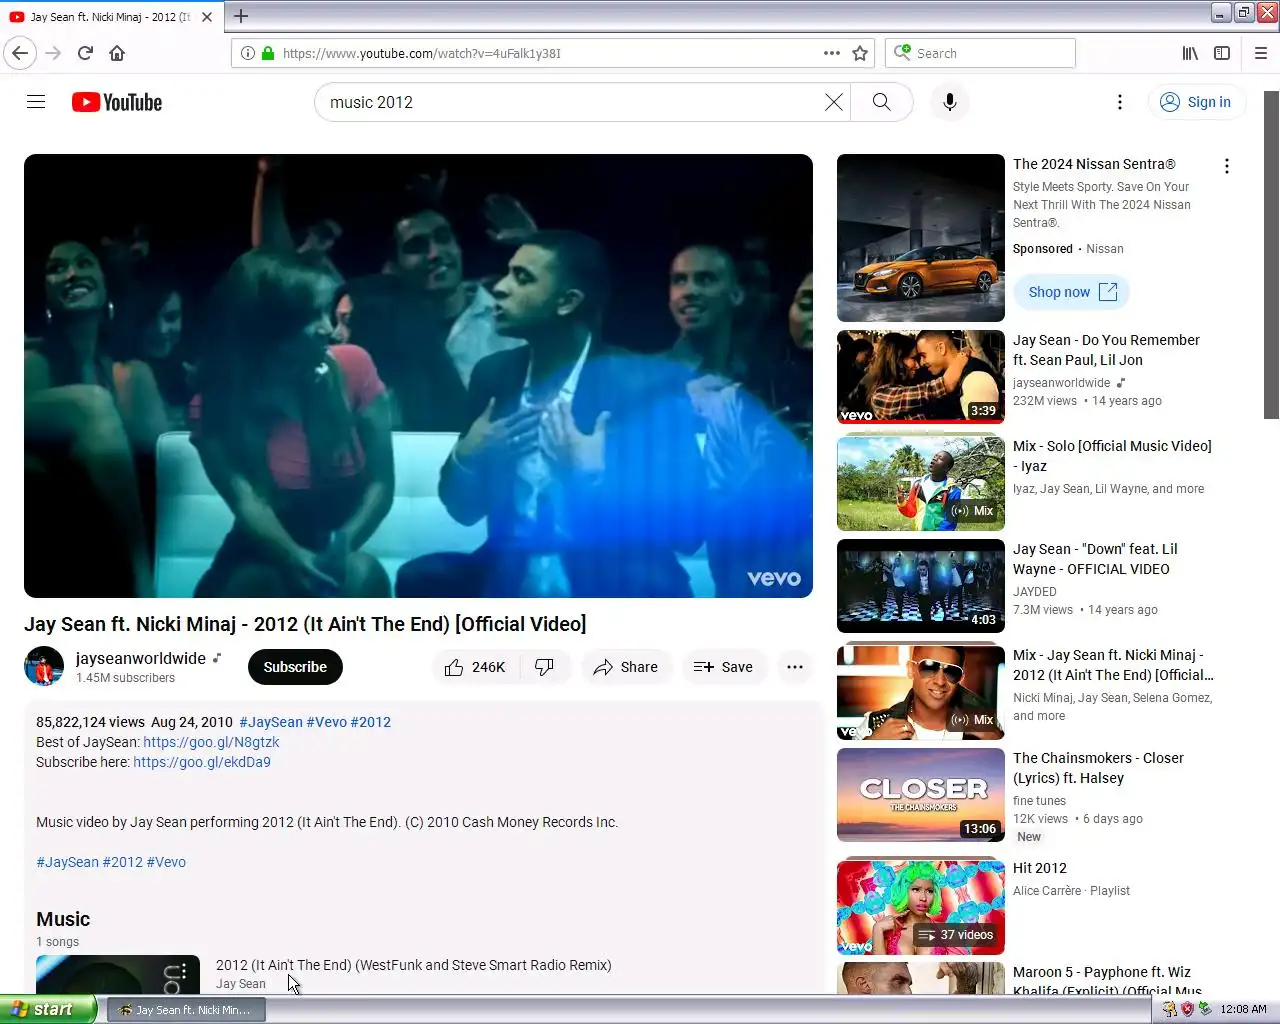The image size is (1280, 1024).
Task: Open YouTube settings three-dot menu
Action: point(1120,102)
